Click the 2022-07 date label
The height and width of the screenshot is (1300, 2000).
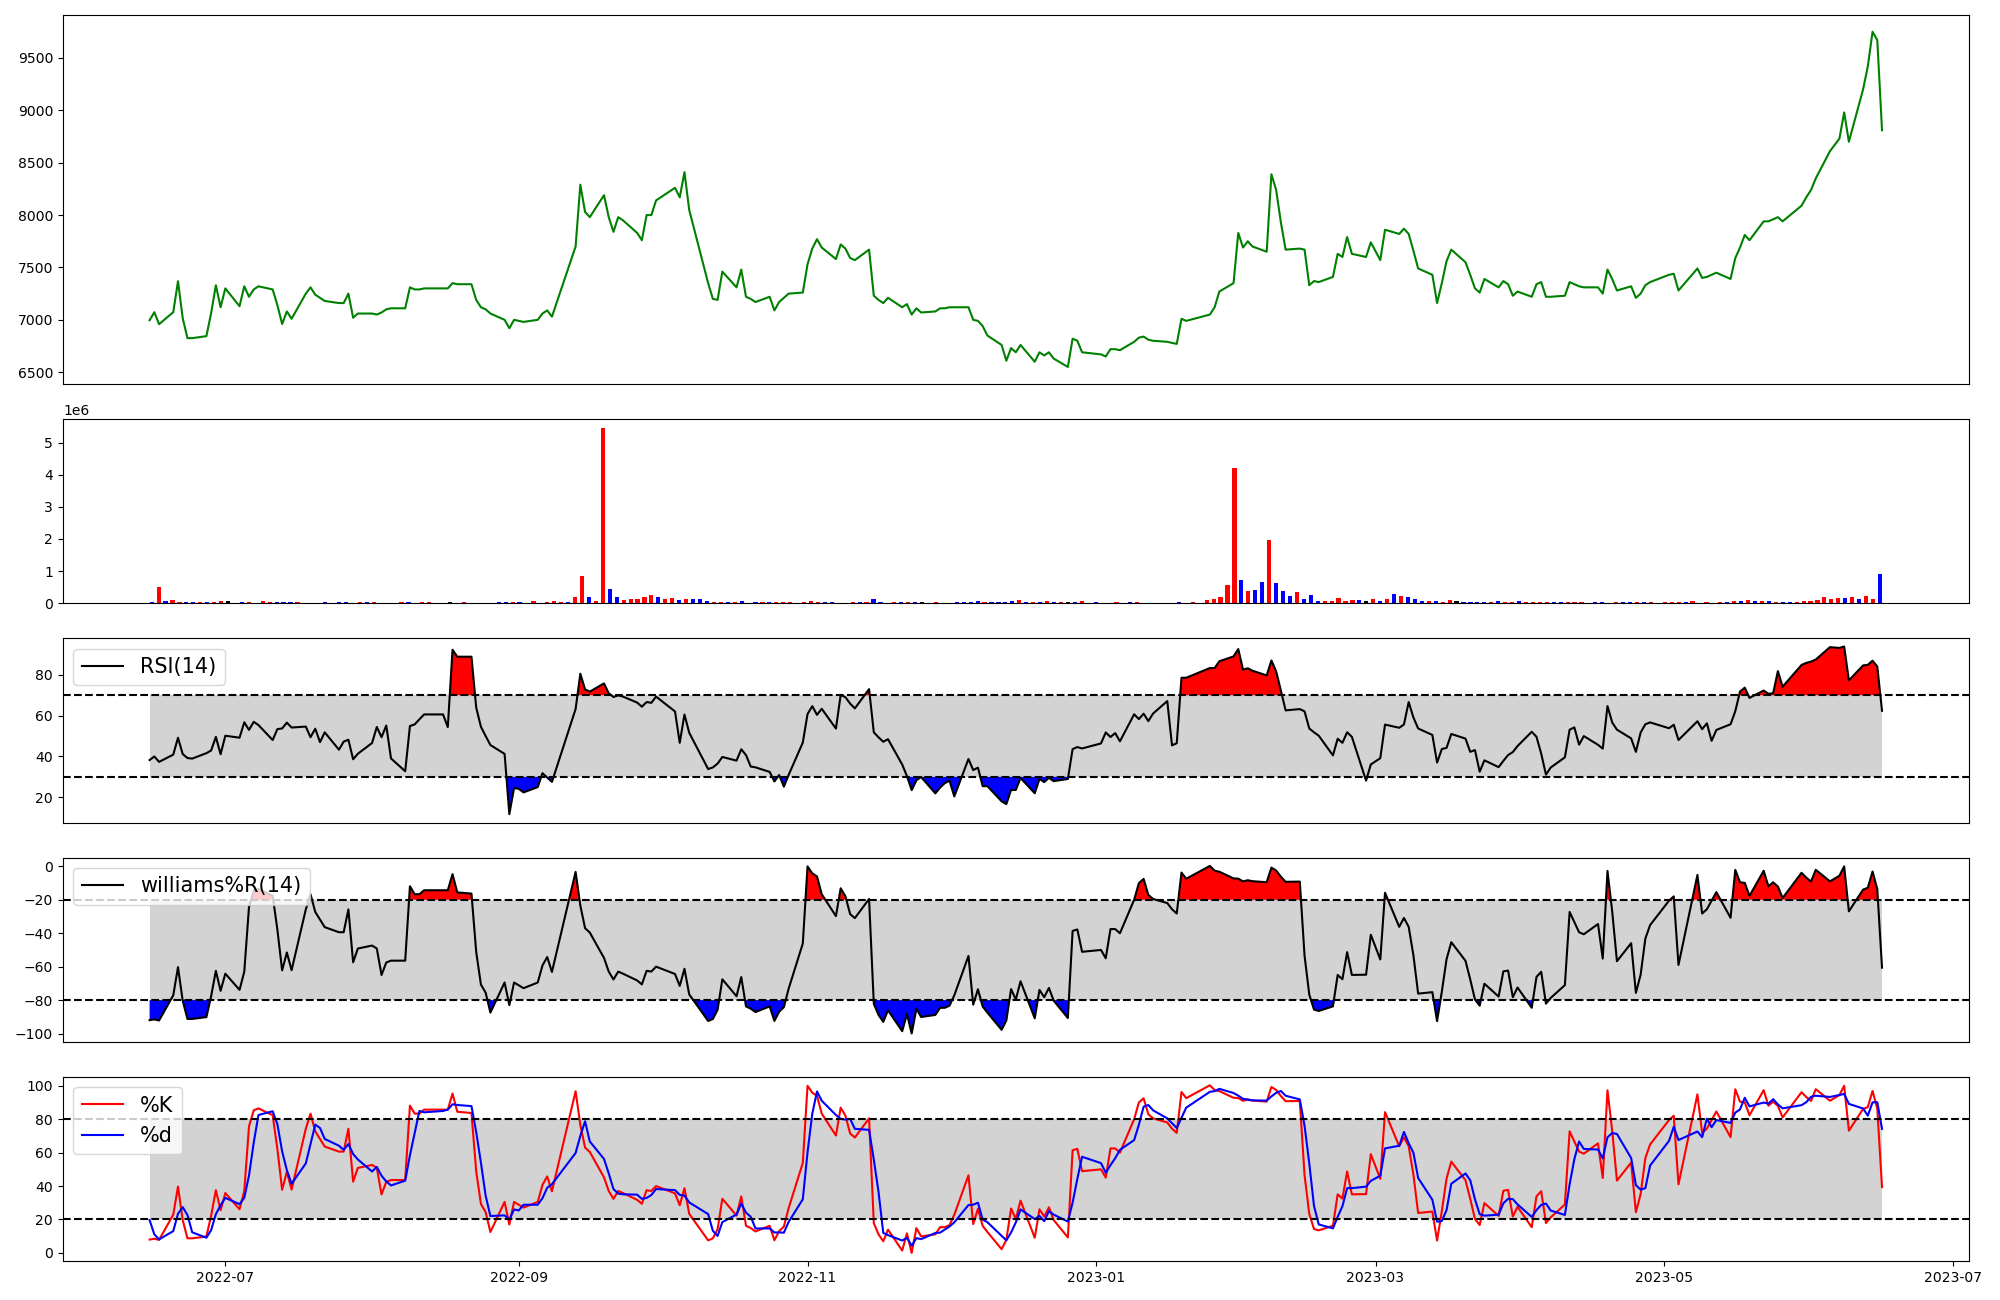point(225,1277)
